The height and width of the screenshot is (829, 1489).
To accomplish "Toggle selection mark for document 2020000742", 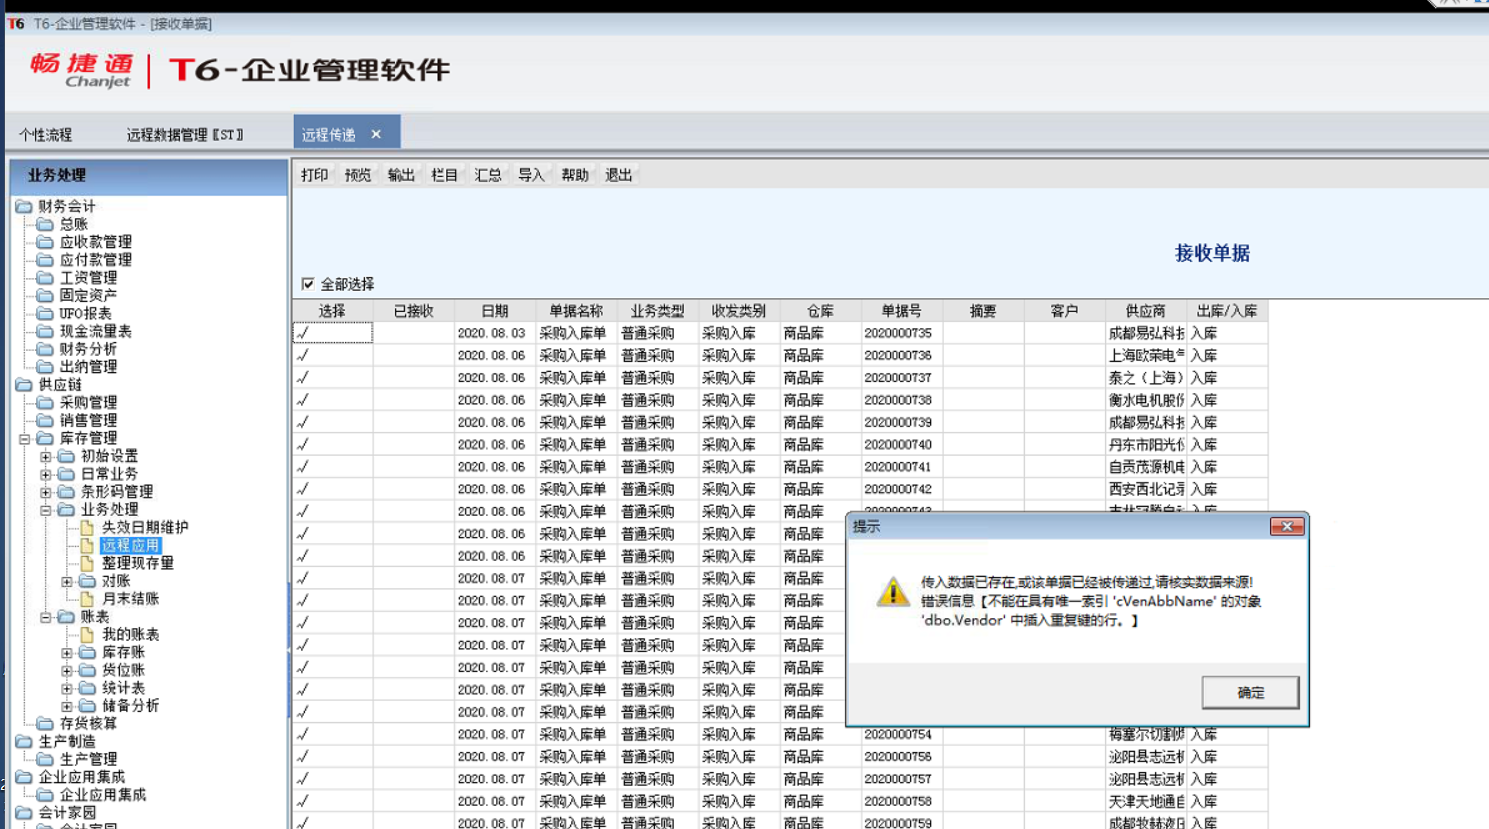I will pyautogui.click(x=332, y=489).
